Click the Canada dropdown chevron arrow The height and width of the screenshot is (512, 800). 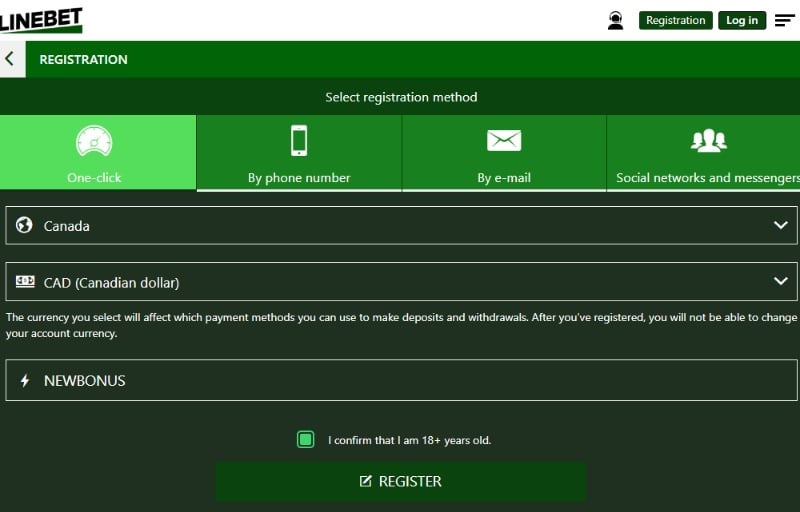781,225
